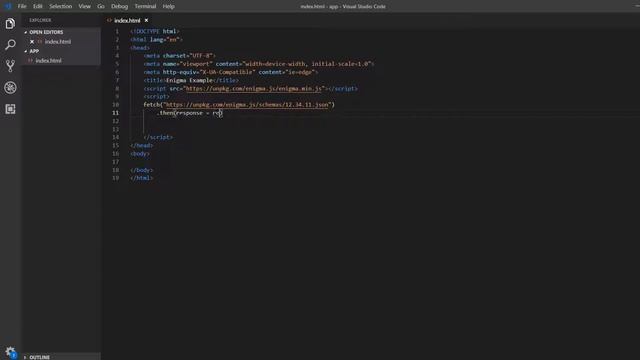Open the Source Control view
Screen dimensions: 640x360
[10, 66]
